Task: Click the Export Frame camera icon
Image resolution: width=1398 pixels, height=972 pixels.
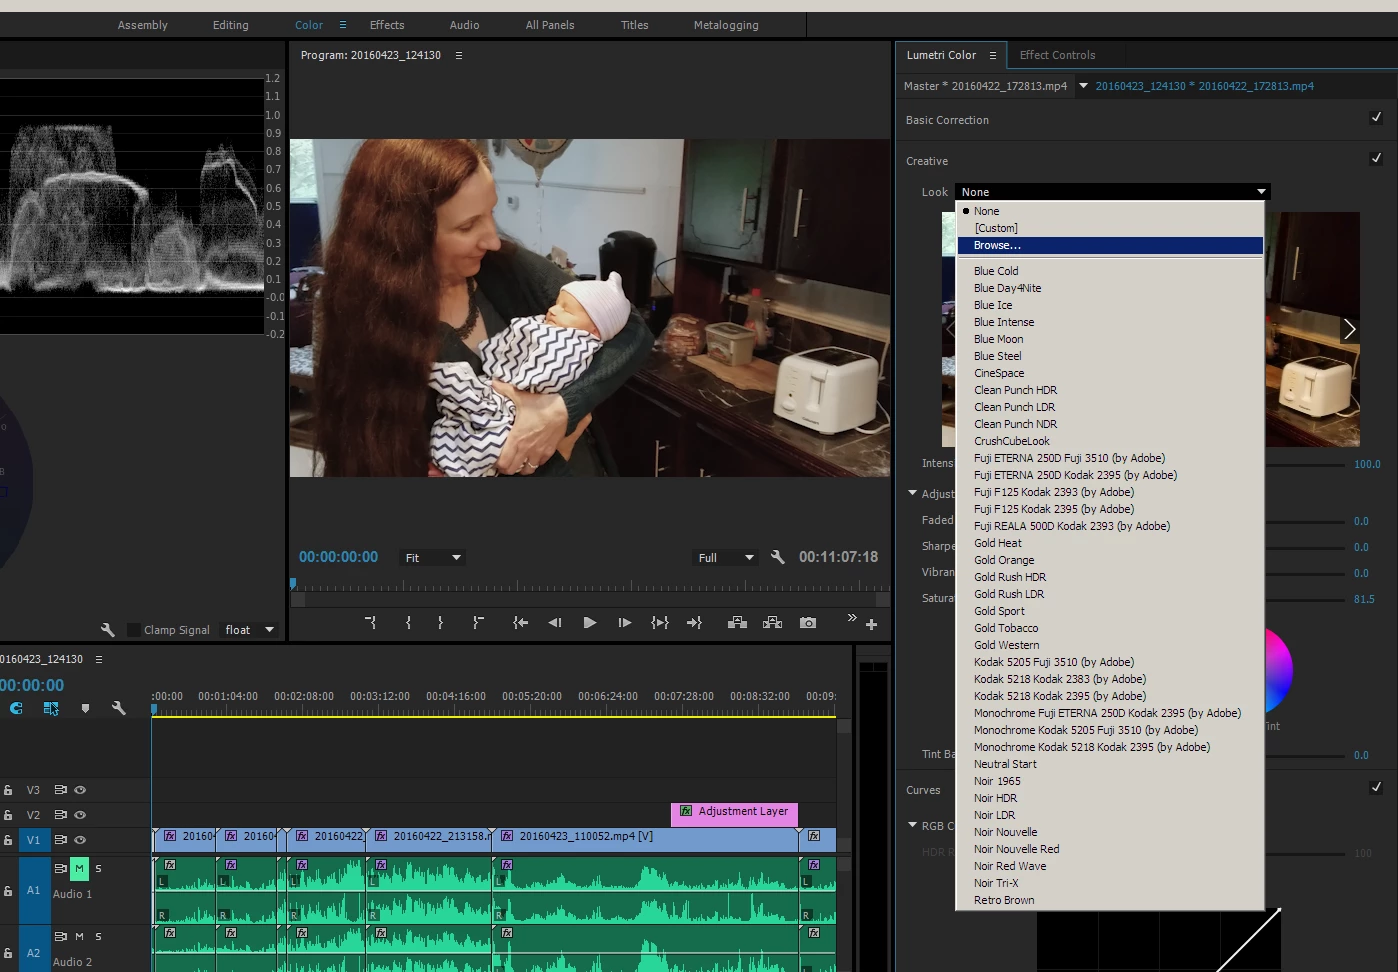Action: [x=808, y=623]
